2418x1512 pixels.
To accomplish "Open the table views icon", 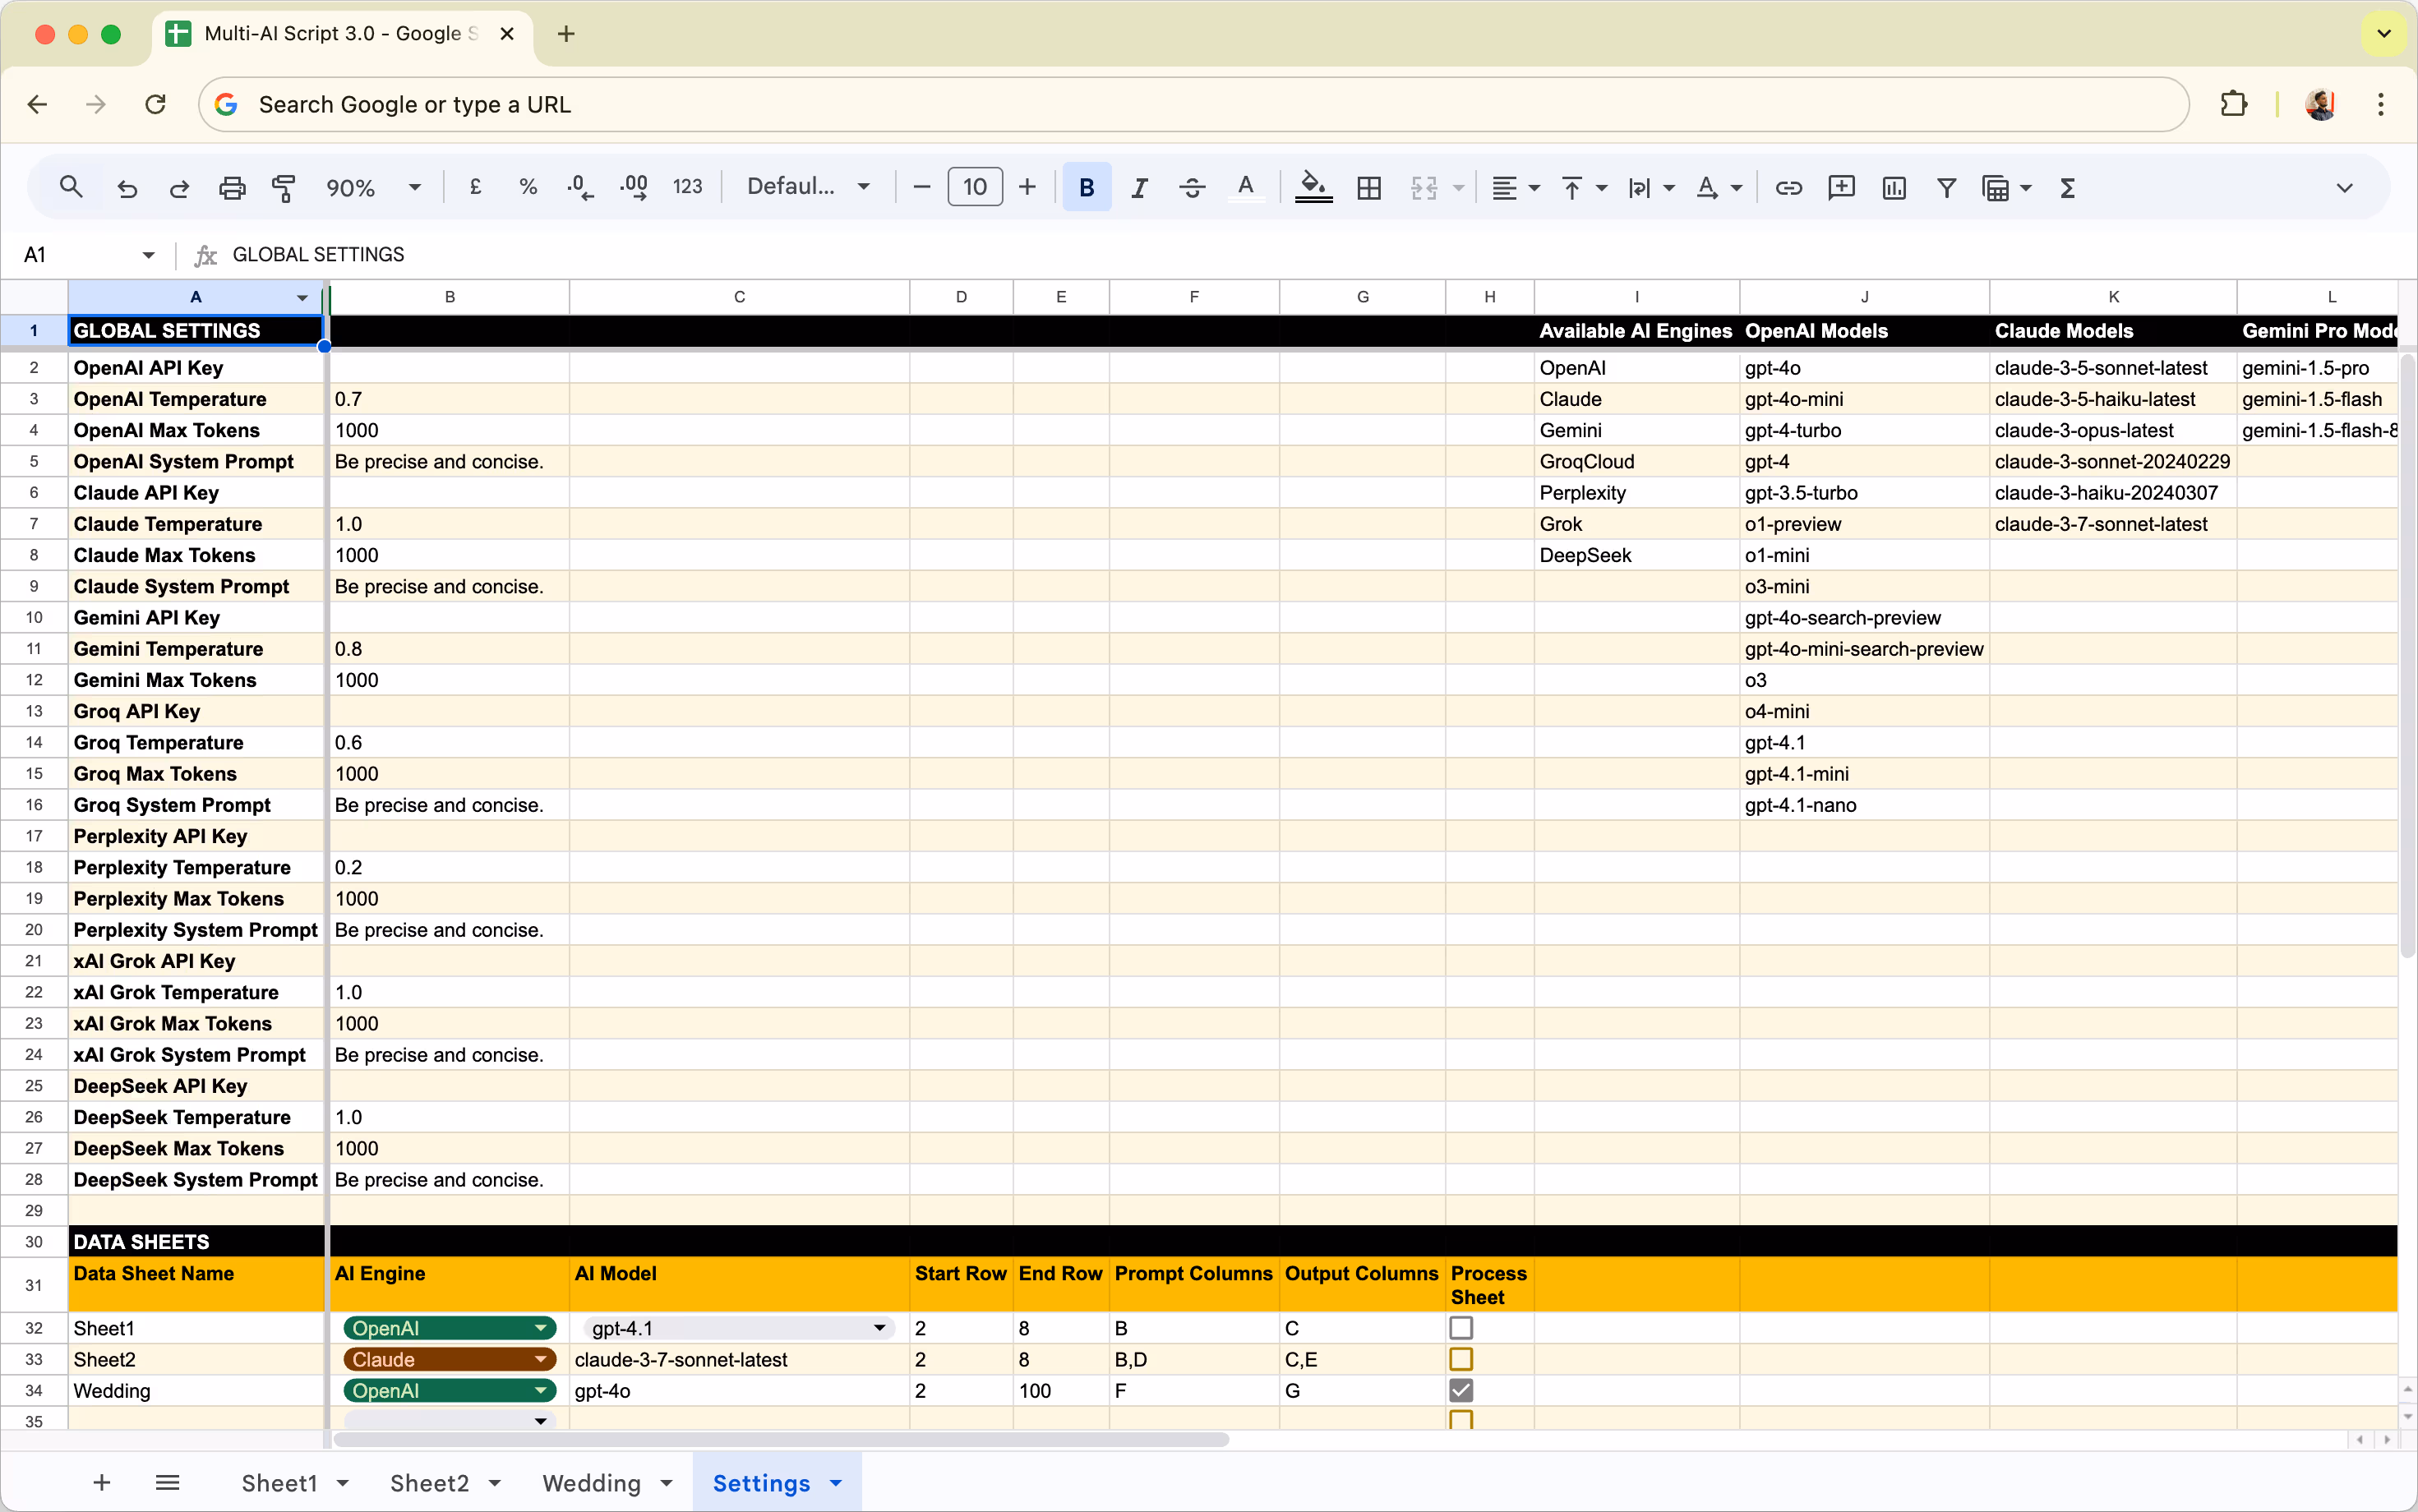I will [x=1995, y=187].
